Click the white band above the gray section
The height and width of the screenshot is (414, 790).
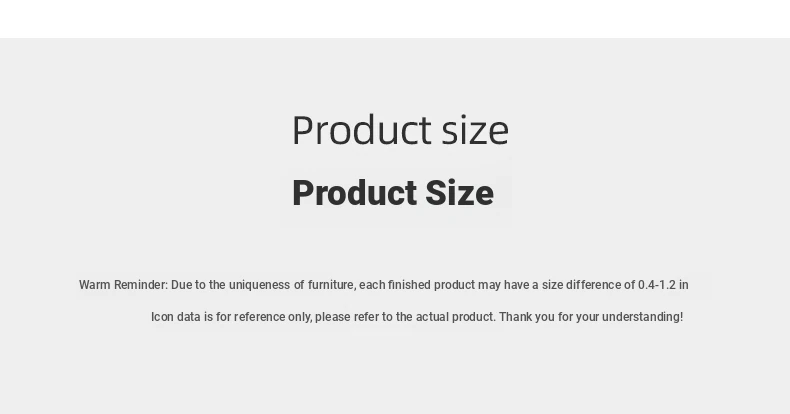(x=395, y=19)
